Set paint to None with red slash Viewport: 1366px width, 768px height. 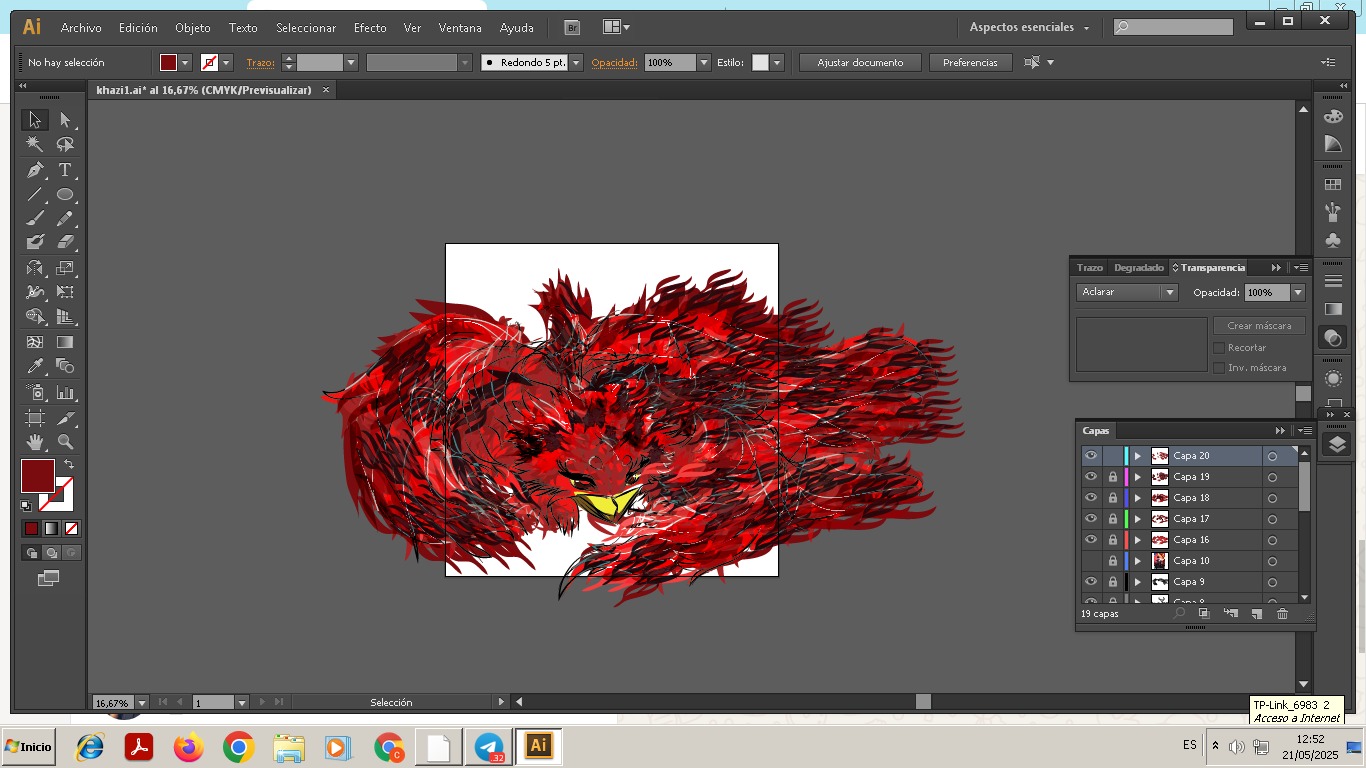[71, 528]
